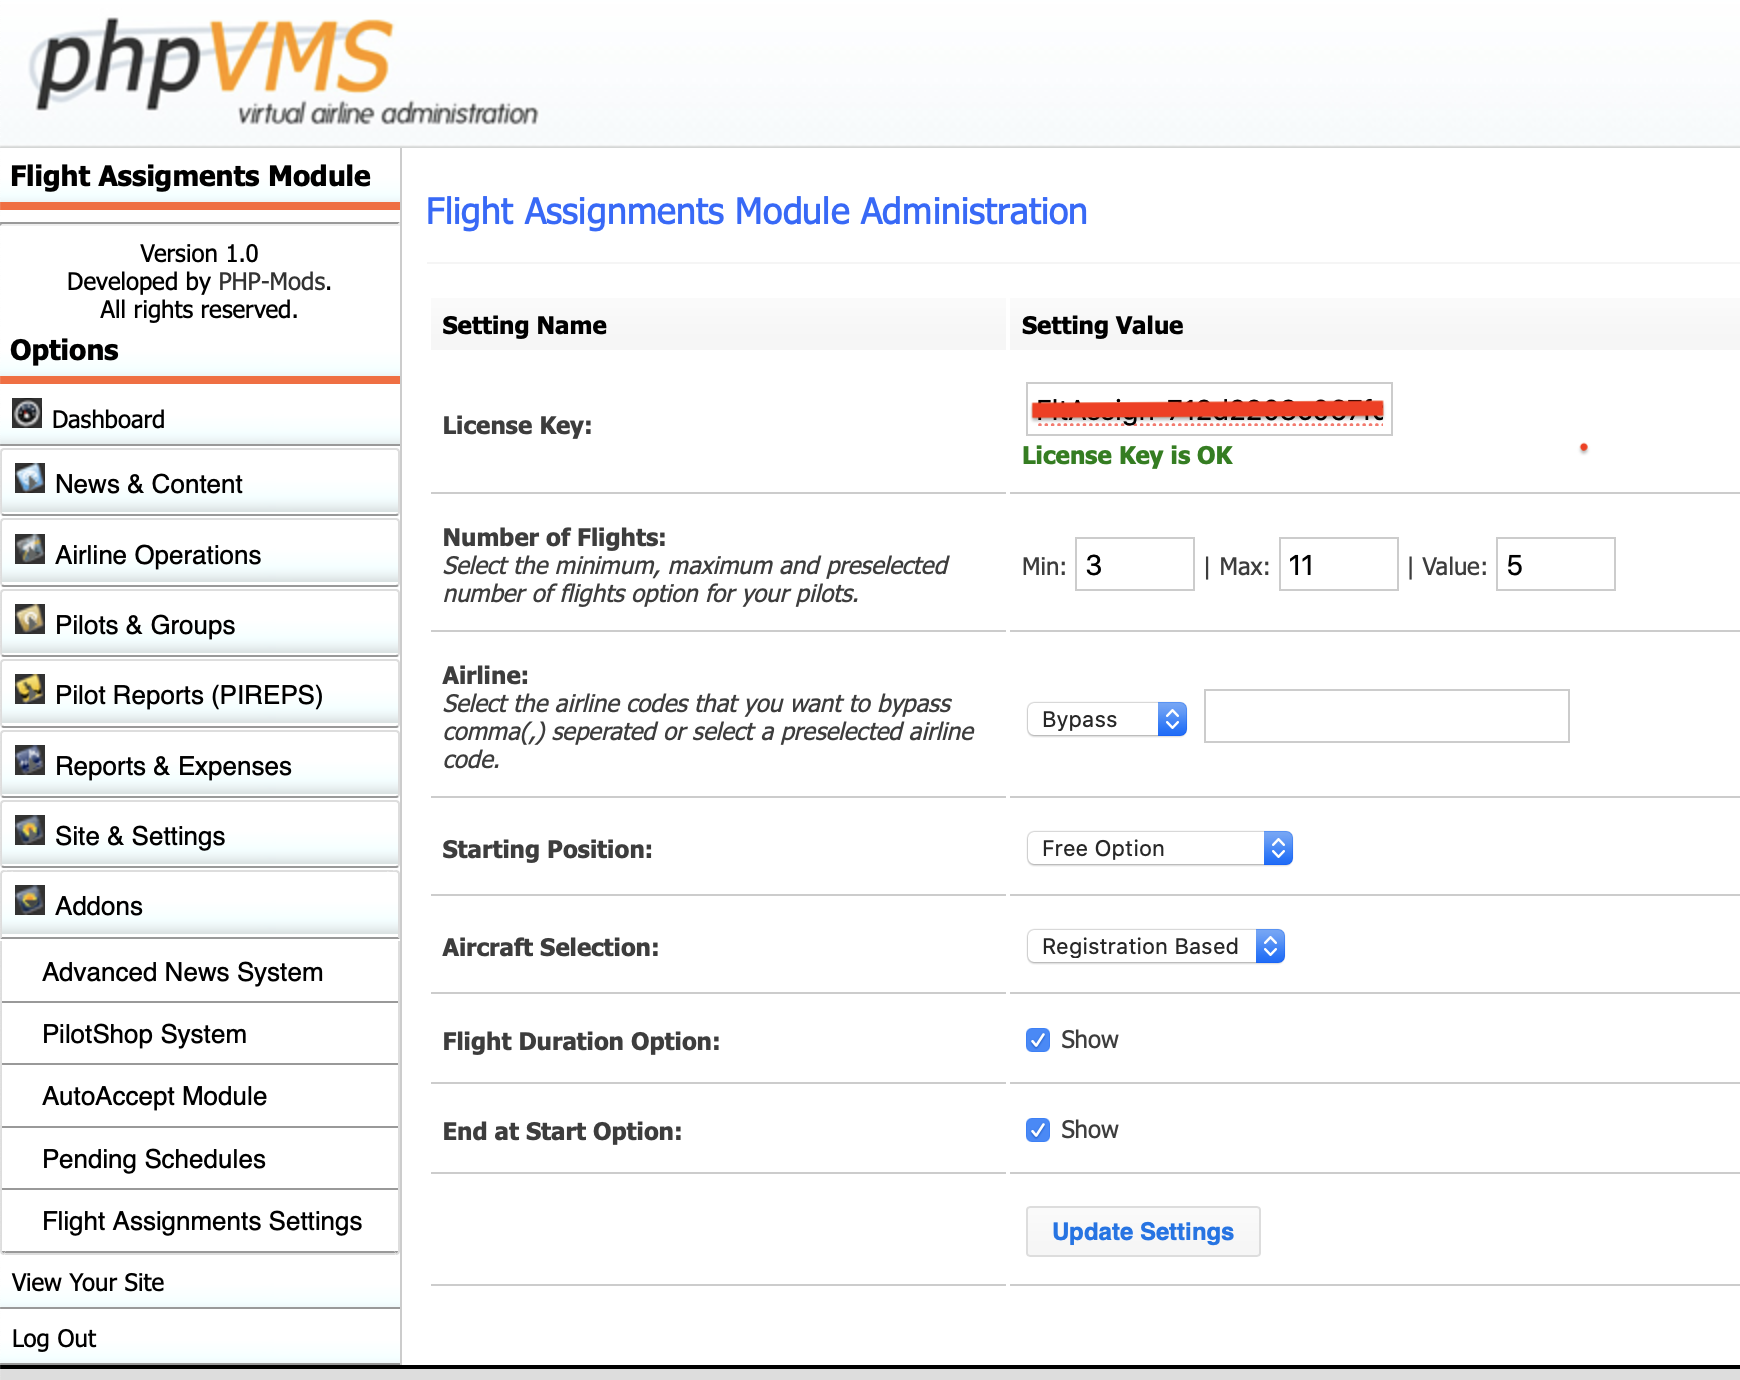Open Pending Schedules addon
This screenshot has width=1740, height=1380.
tap(200, 1159)
